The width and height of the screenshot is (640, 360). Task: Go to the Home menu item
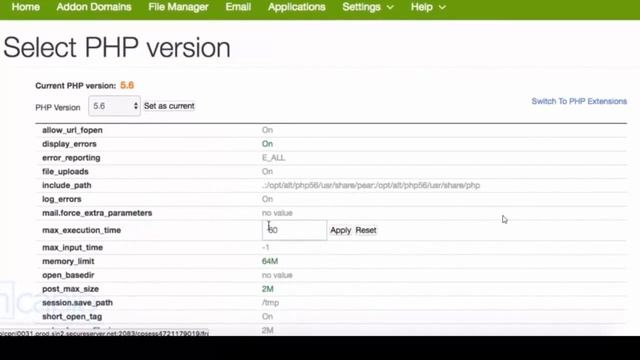point(25,7)
